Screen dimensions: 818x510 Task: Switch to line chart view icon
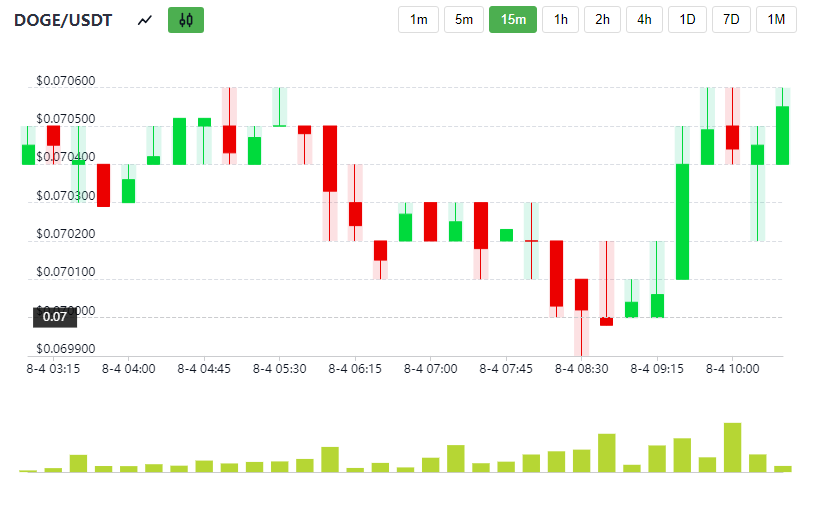pos(145,20)
